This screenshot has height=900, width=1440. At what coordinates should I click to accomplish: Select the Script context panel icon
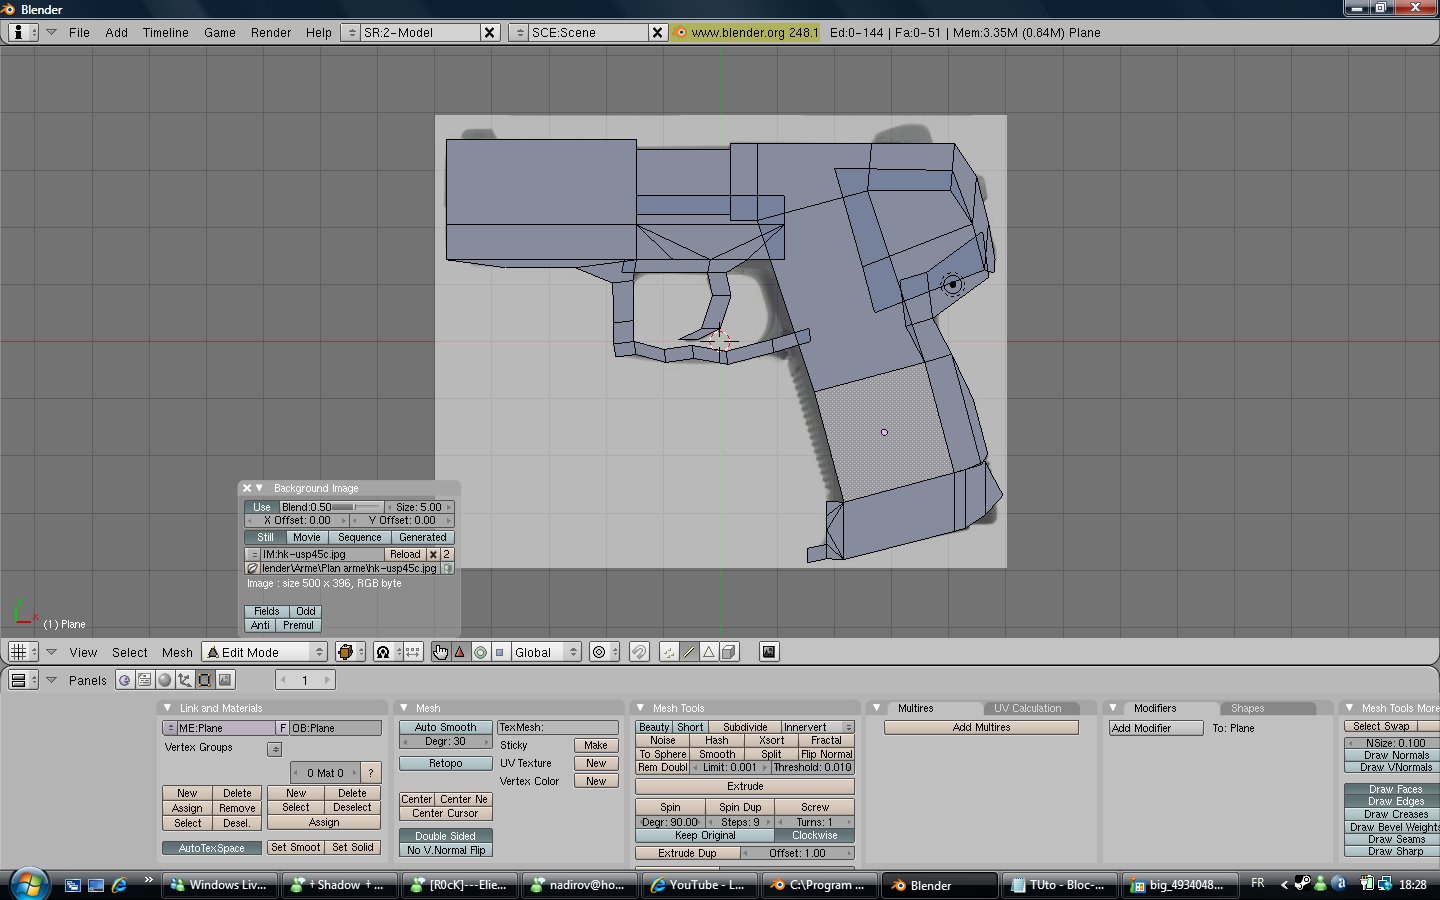[x=145, y=680]
